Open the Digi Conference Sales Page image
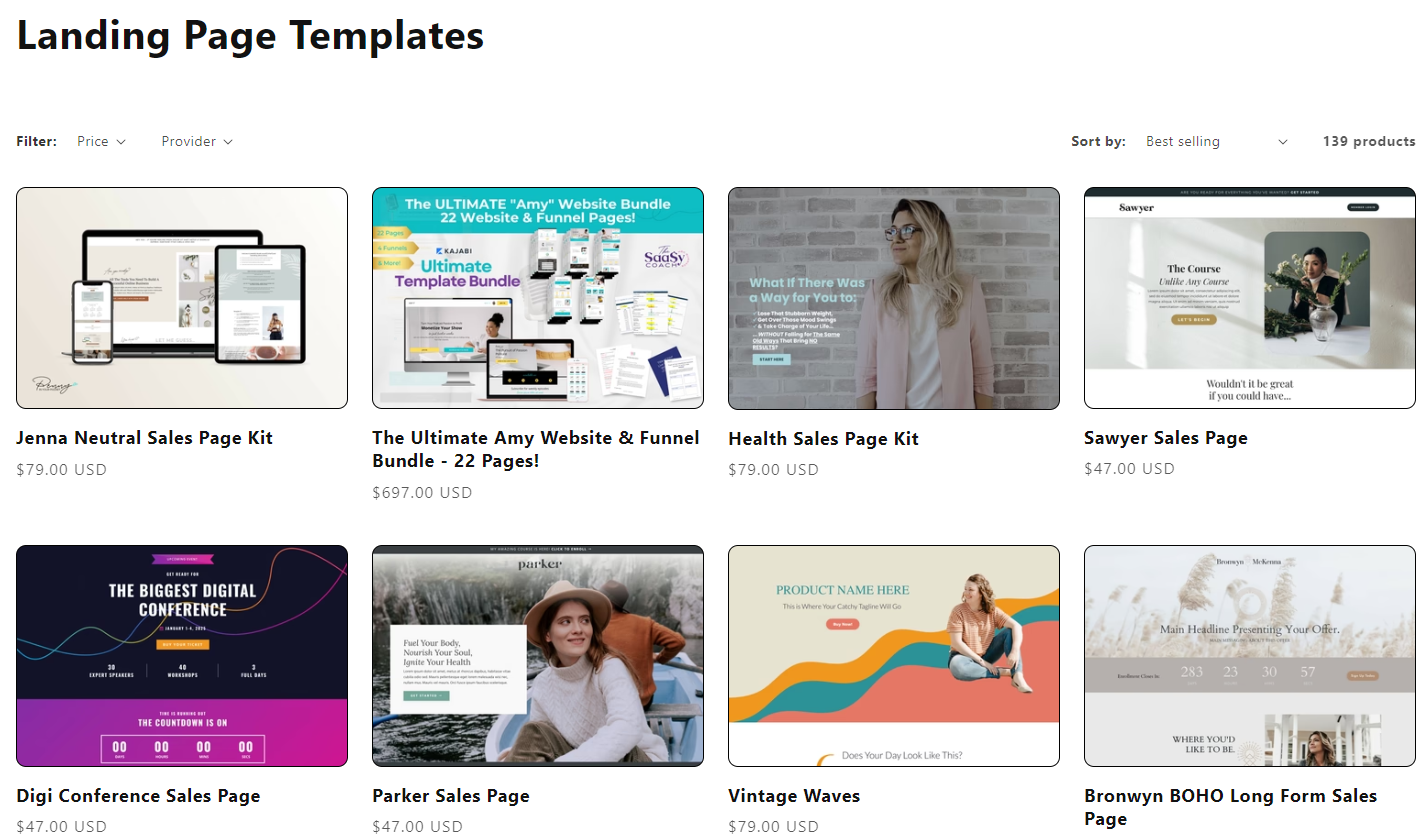 [182, 656]
